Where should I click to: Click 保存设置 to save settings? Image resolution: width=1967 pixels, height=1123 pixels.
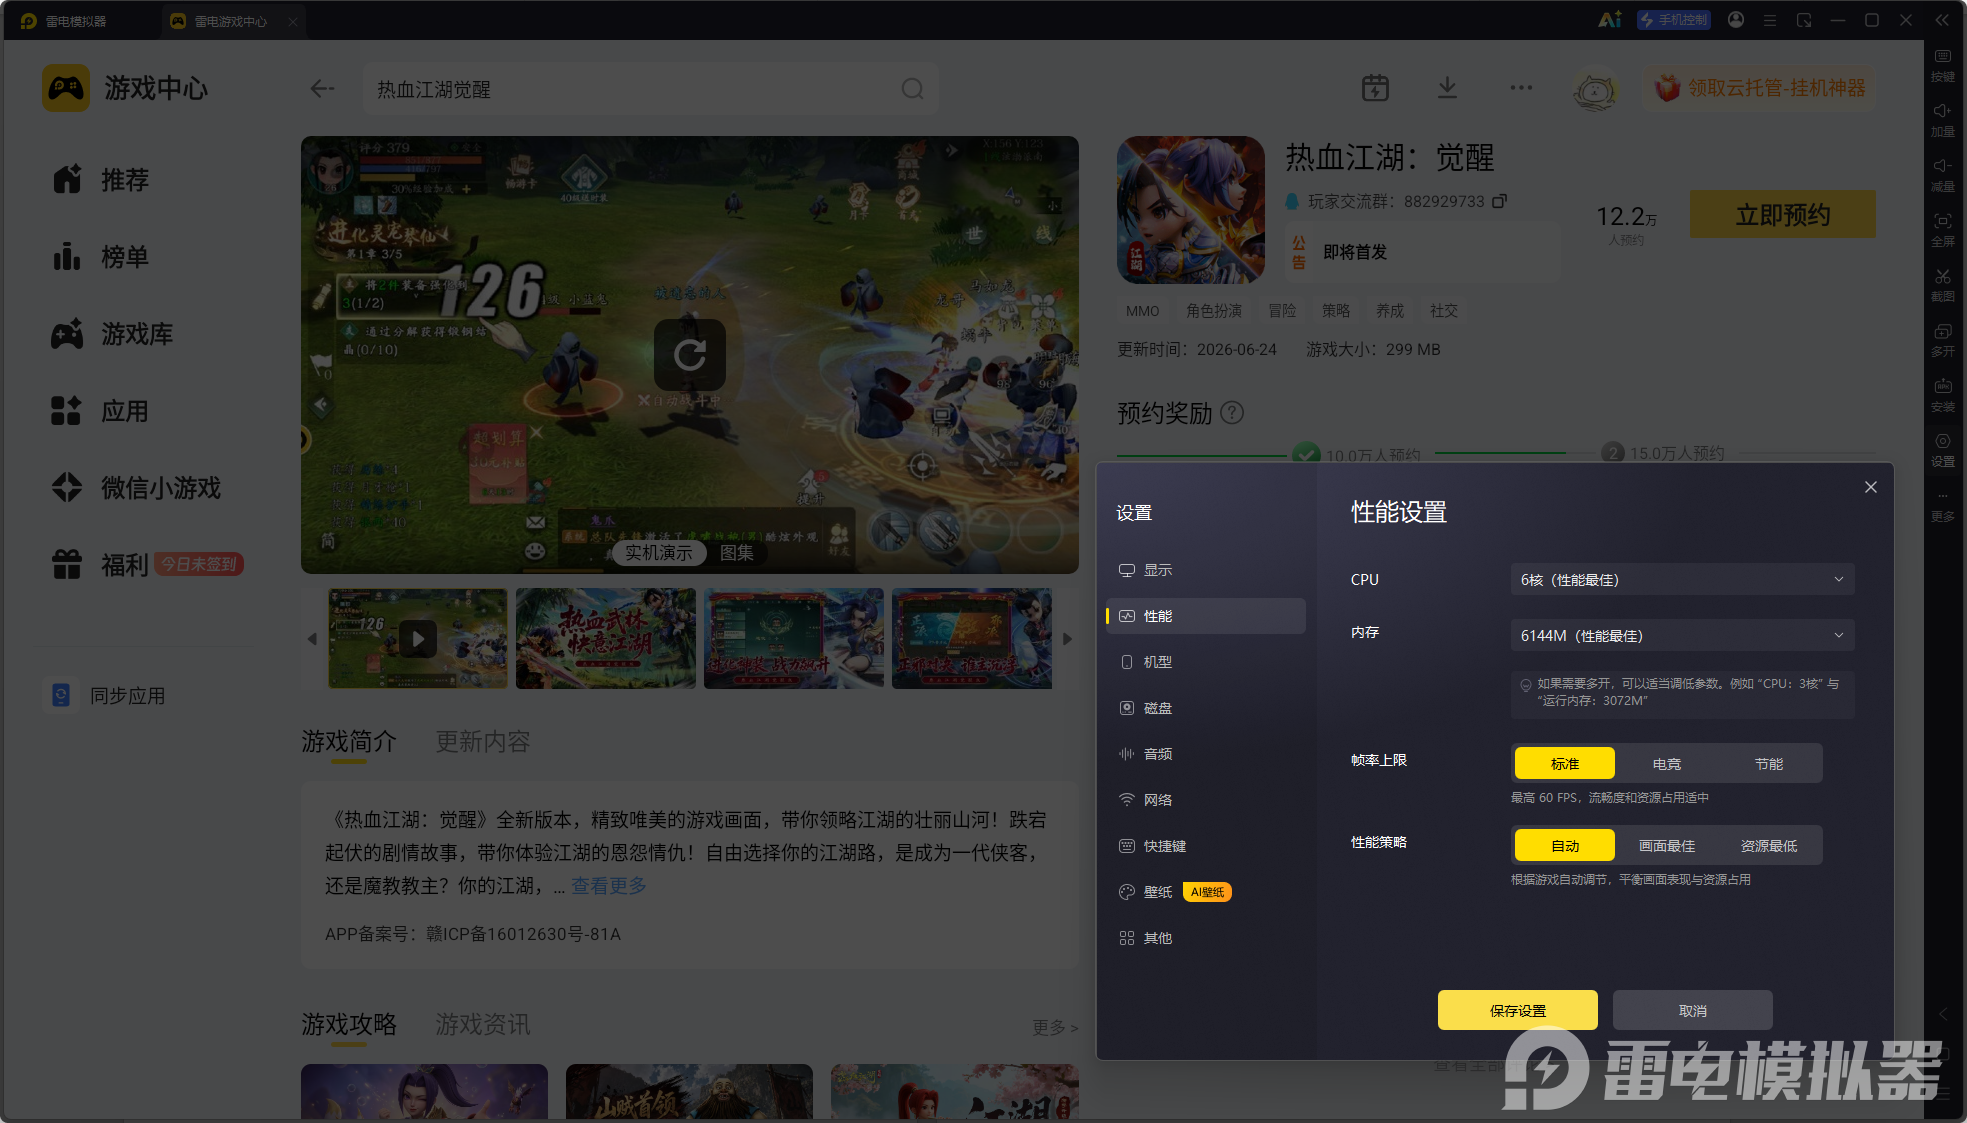click(1517, 1010)
